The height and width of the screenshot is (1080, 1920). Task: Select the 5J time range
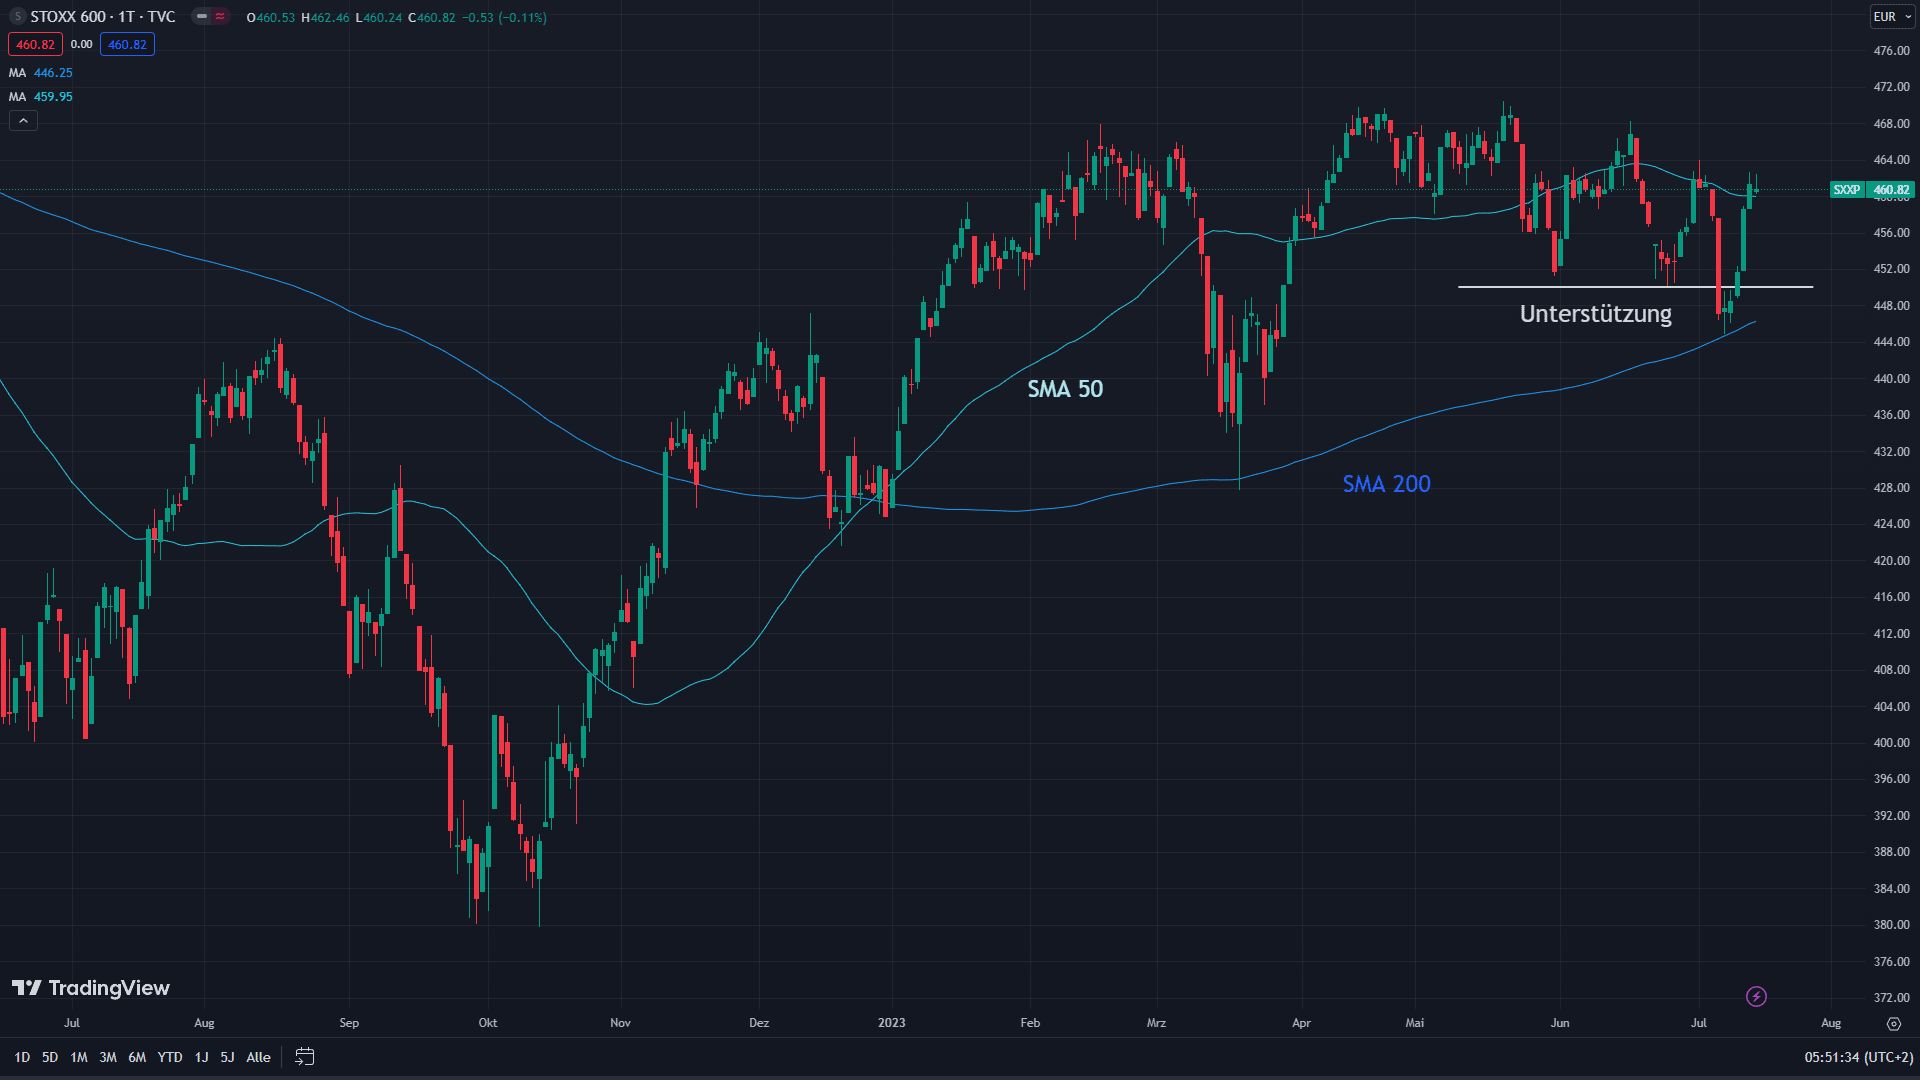[227, 1057]
